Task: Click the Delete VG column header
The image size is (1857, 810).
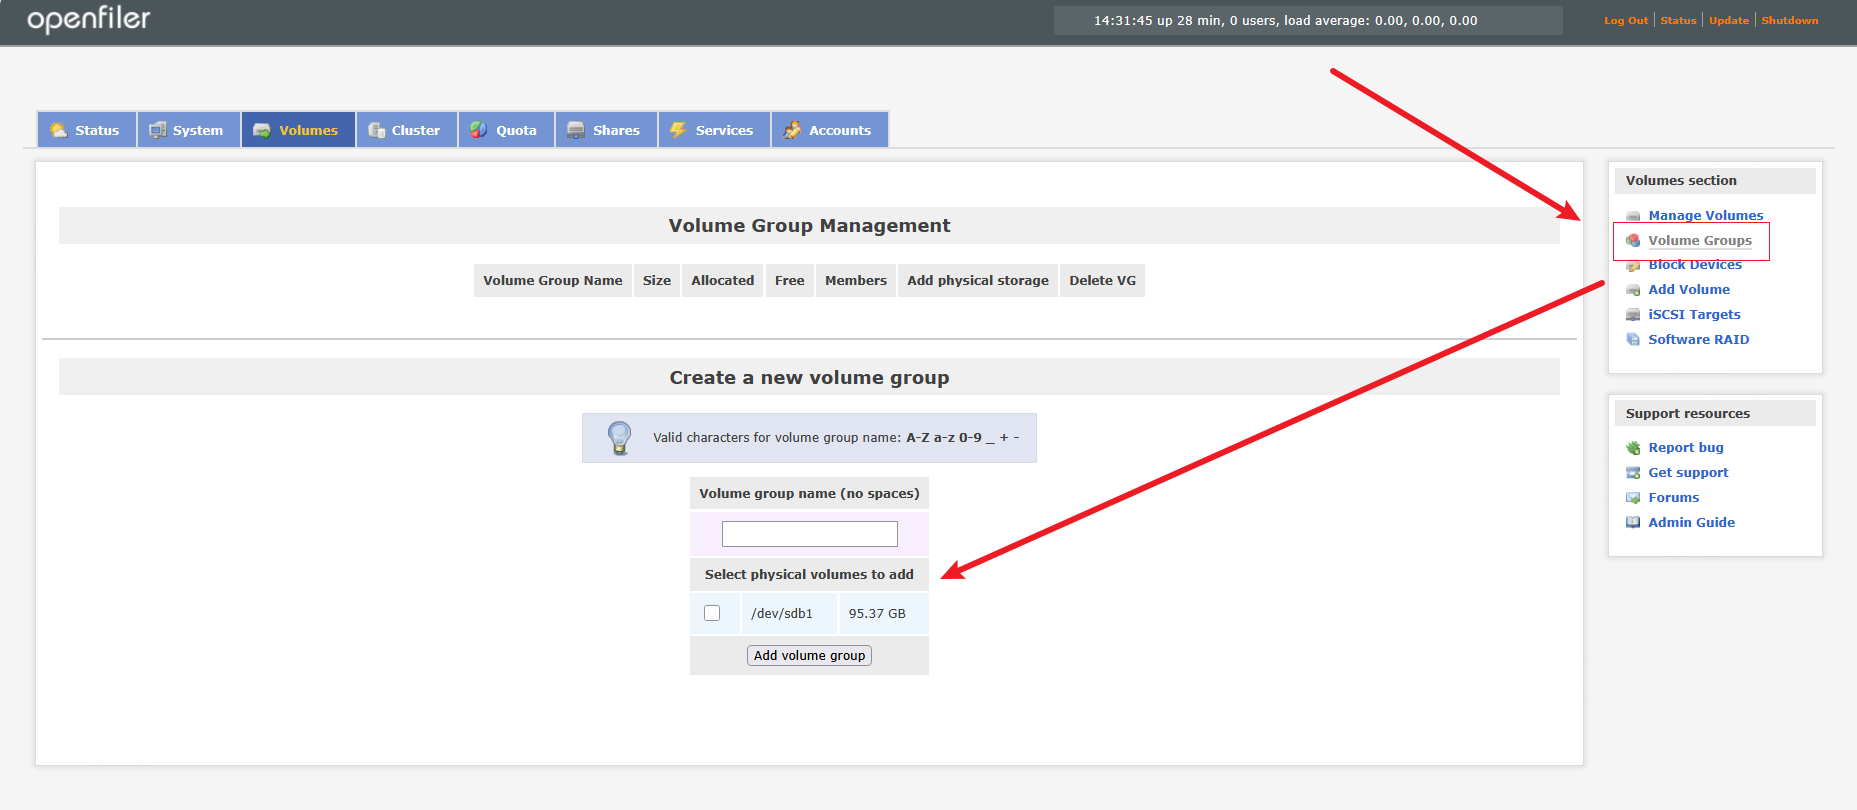Action: (x=1103, y=281)
